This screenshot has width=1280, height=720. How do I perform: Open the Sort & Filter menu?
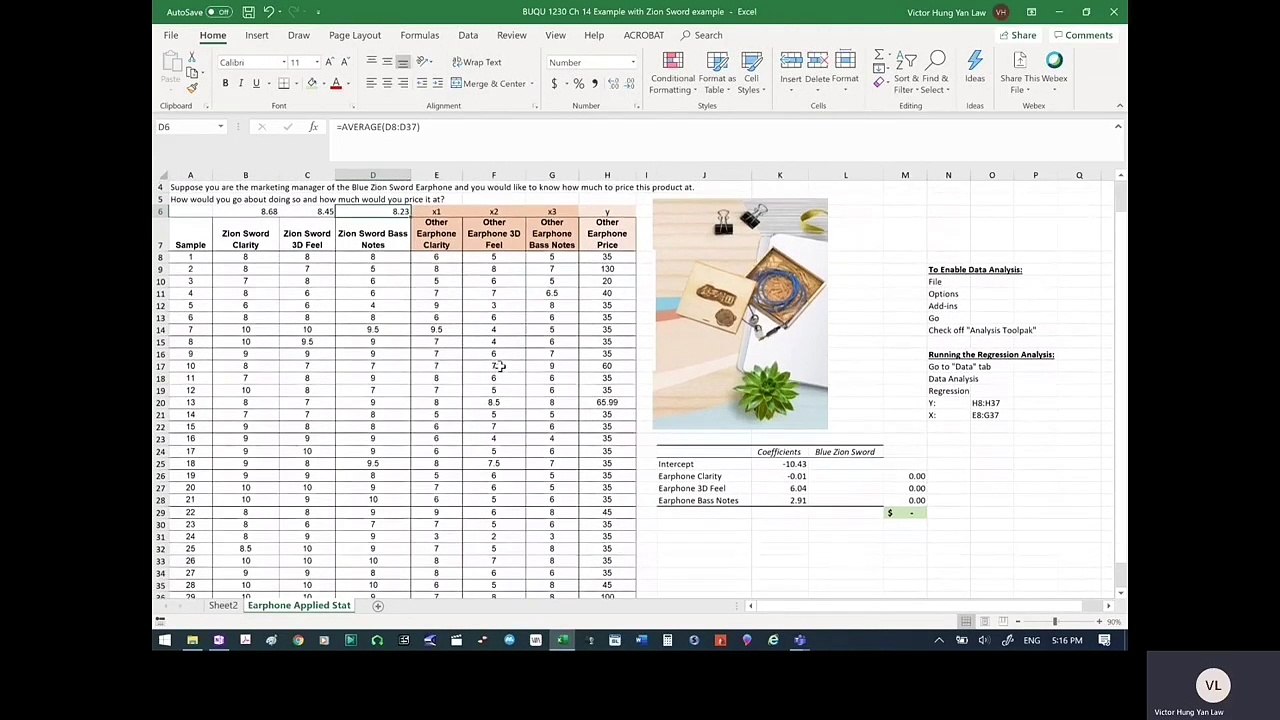click(907, 73)
